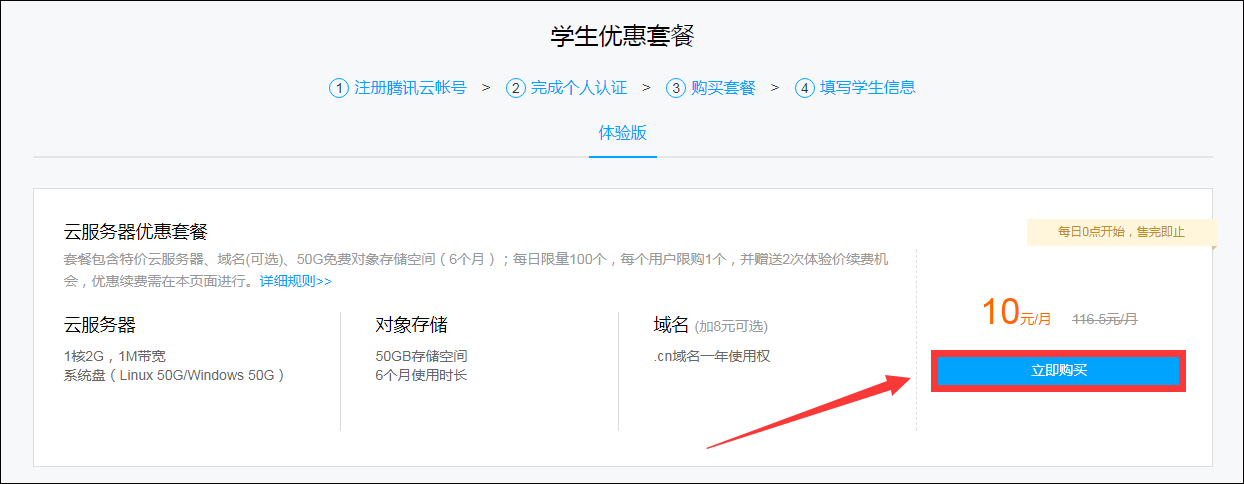This screenshot has width=1244, height=484.
Task: Click the circled number 3 step icon
Action: click(676, 88)
